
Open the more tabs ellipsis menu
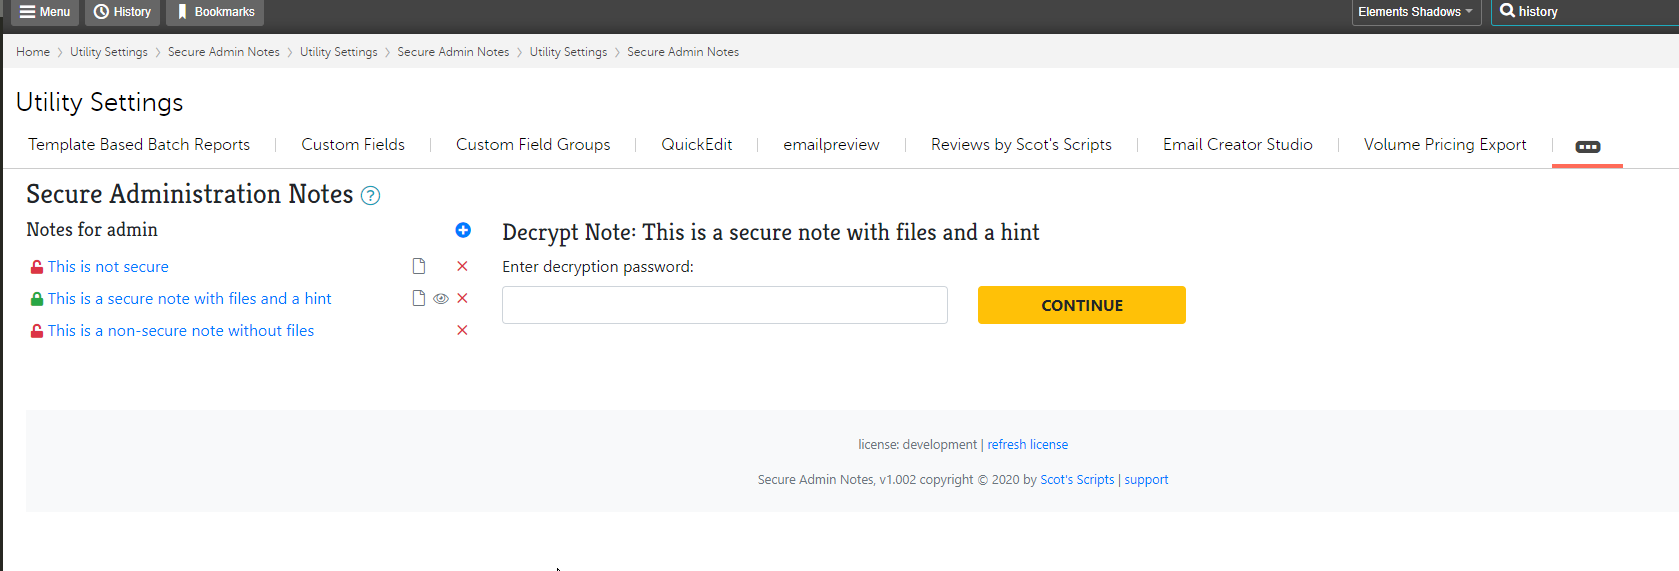tap(1587, 146)
